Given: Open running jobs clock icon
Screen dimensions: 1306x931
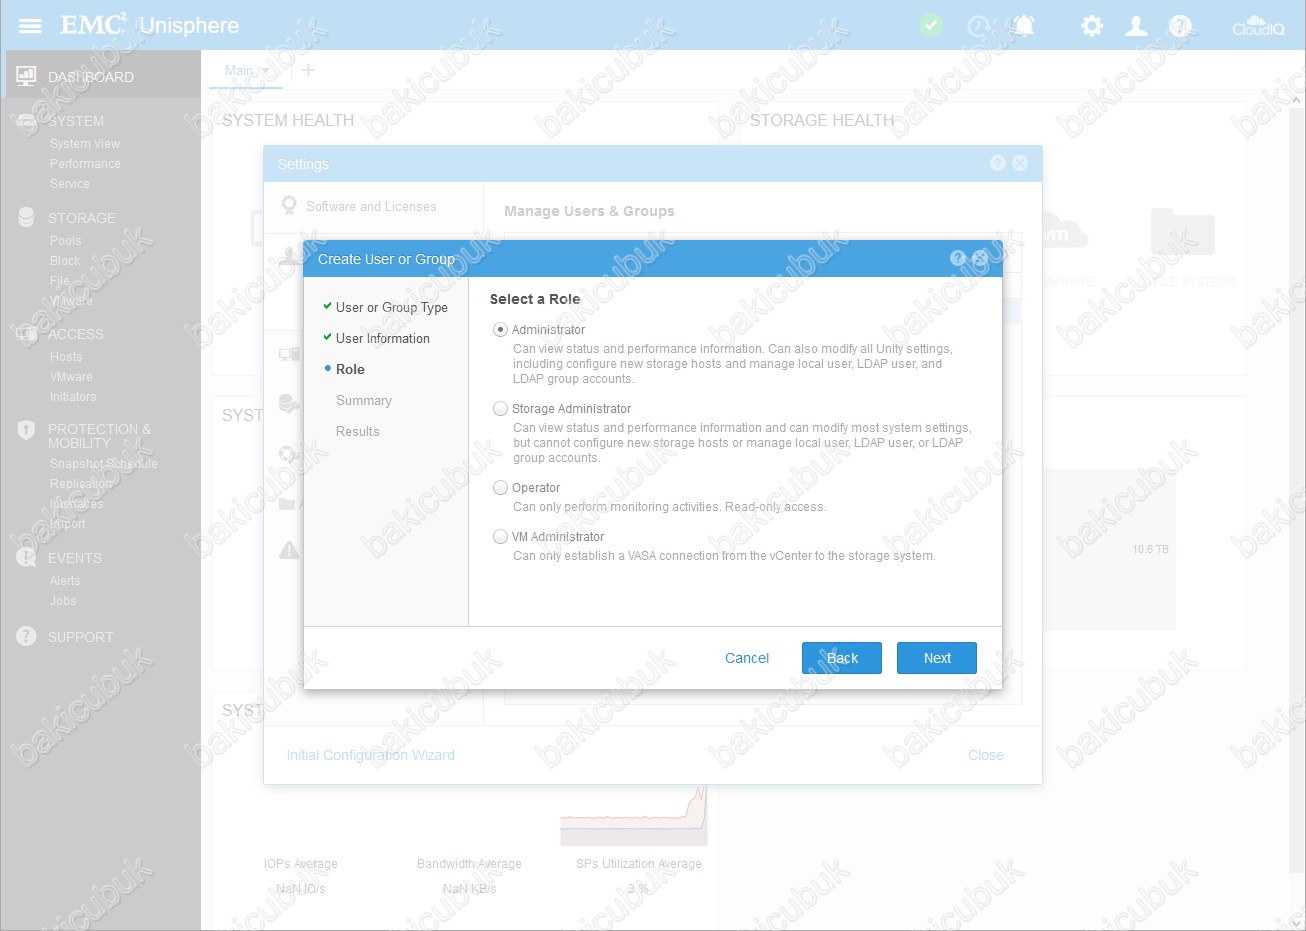Looking at the screenshot, I should 979,26.
